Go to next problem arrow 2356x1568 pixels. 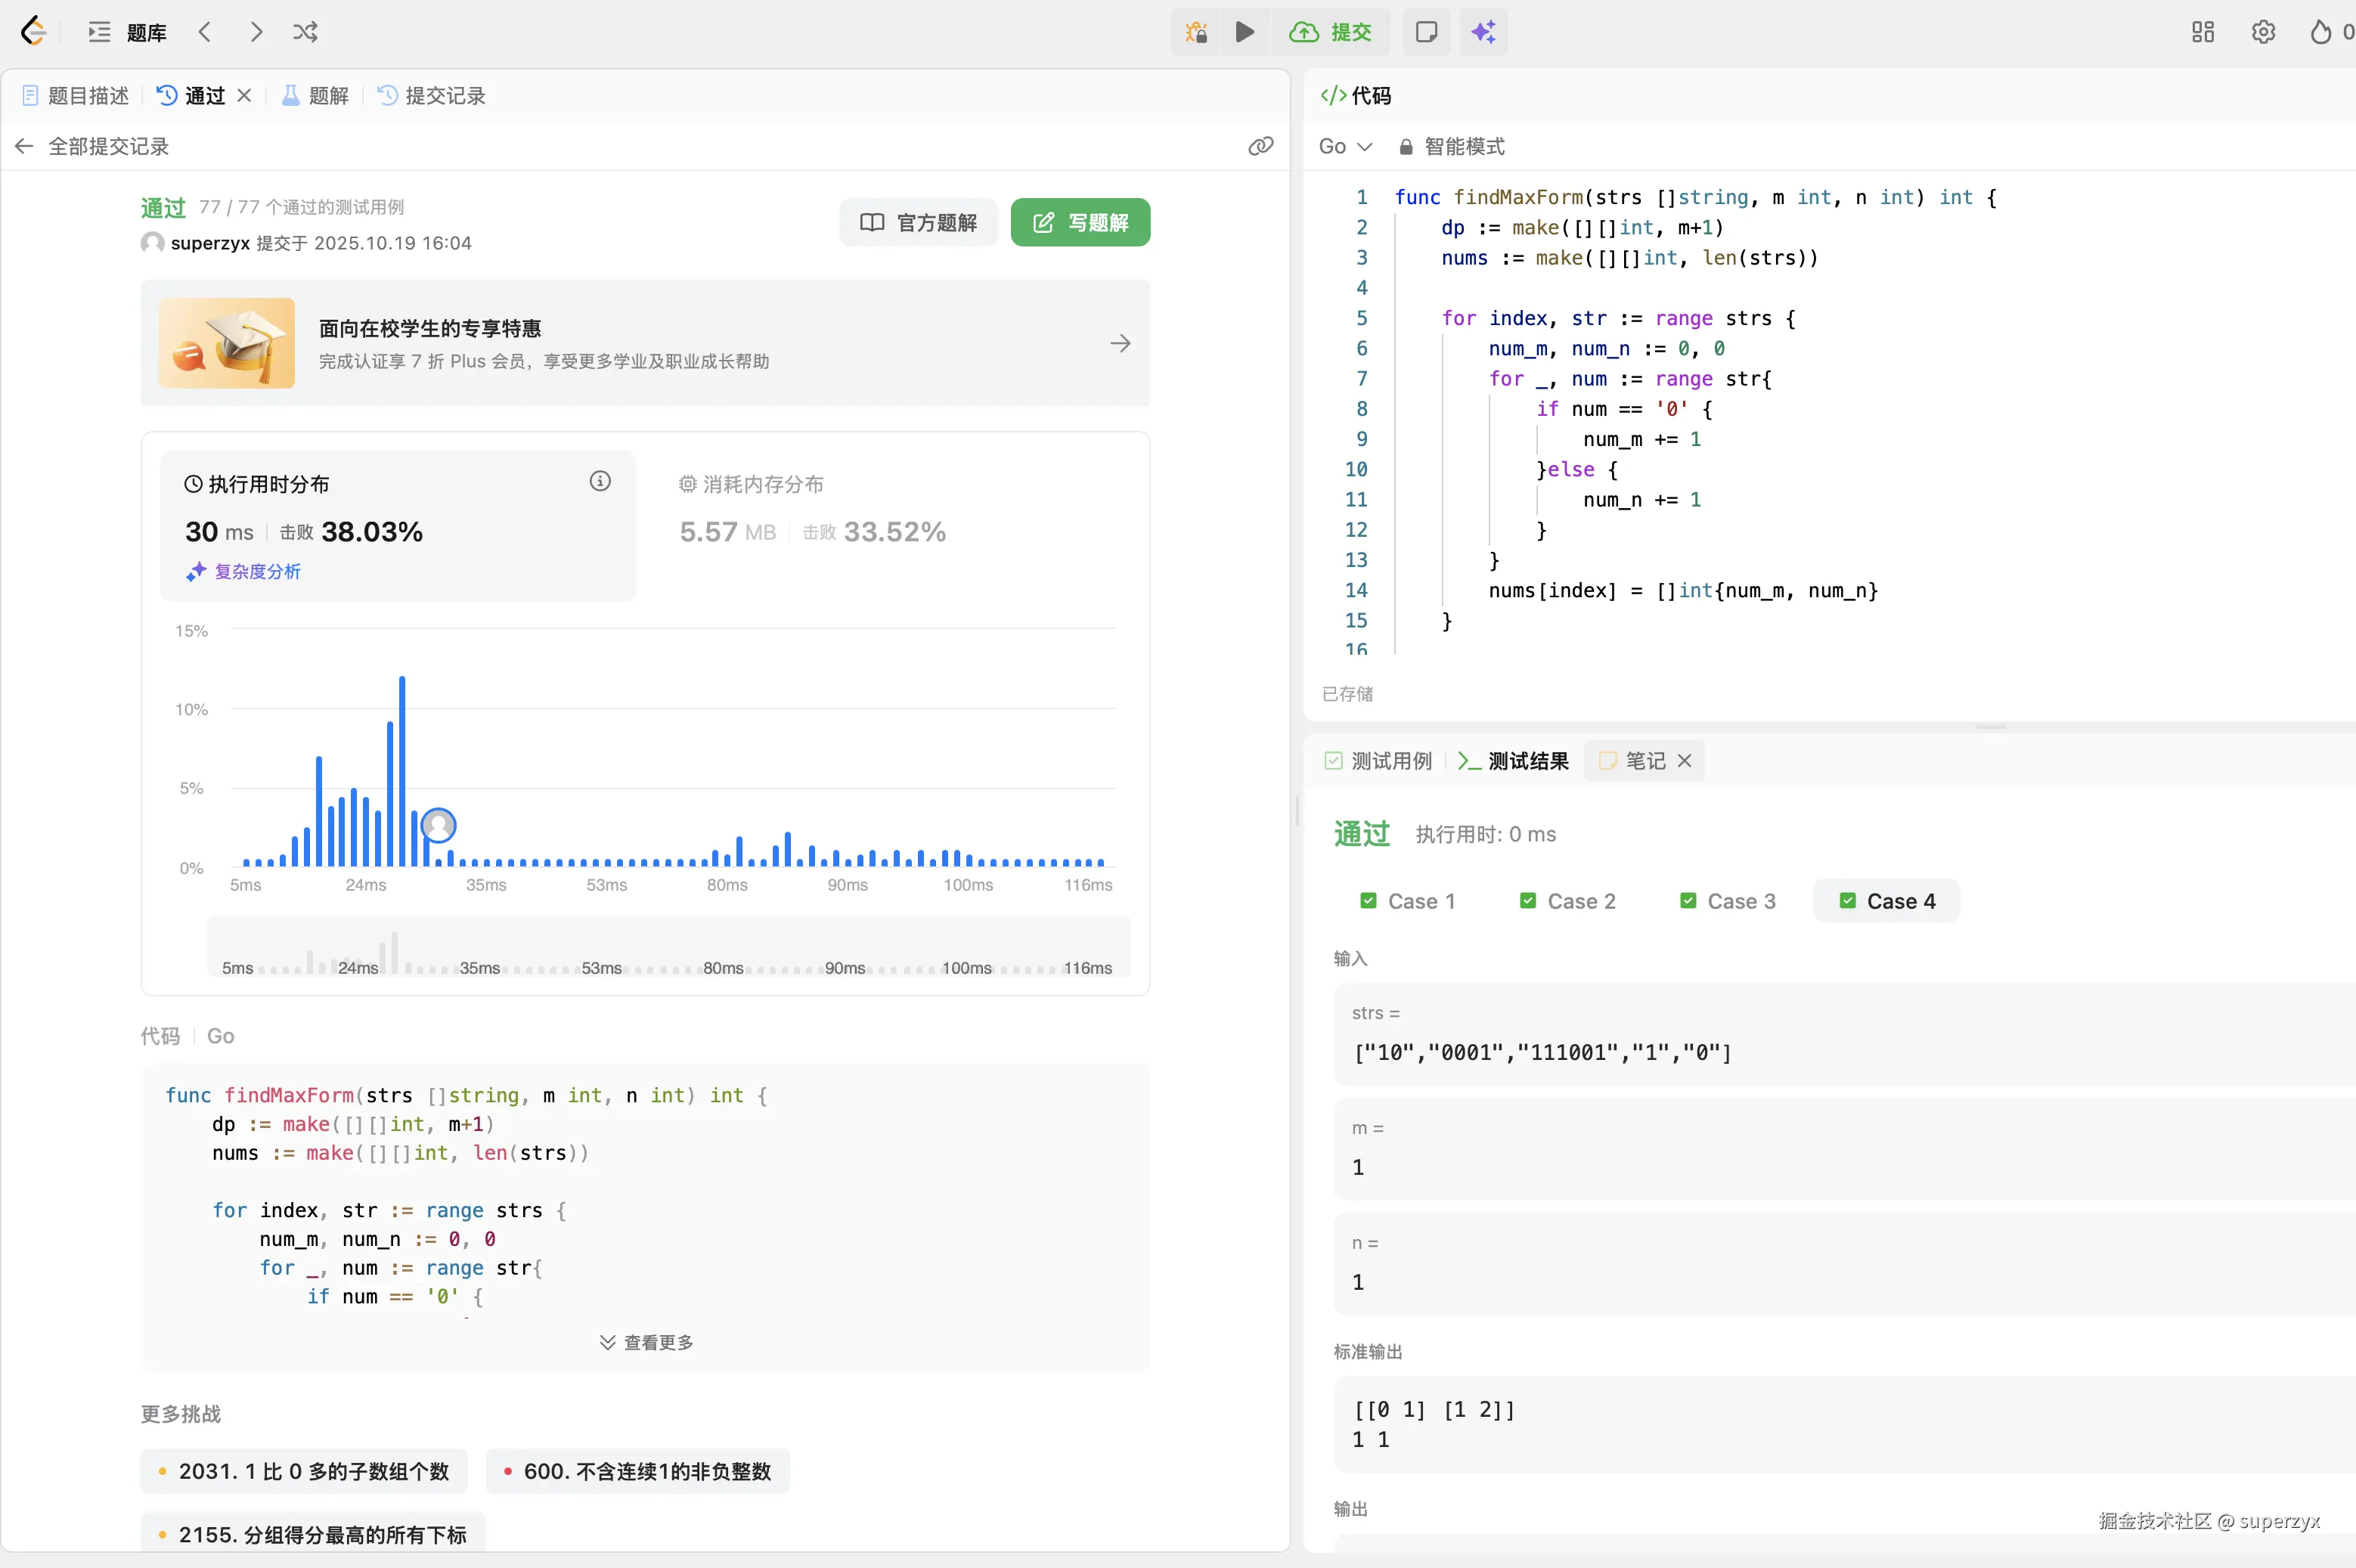(256, 32)
